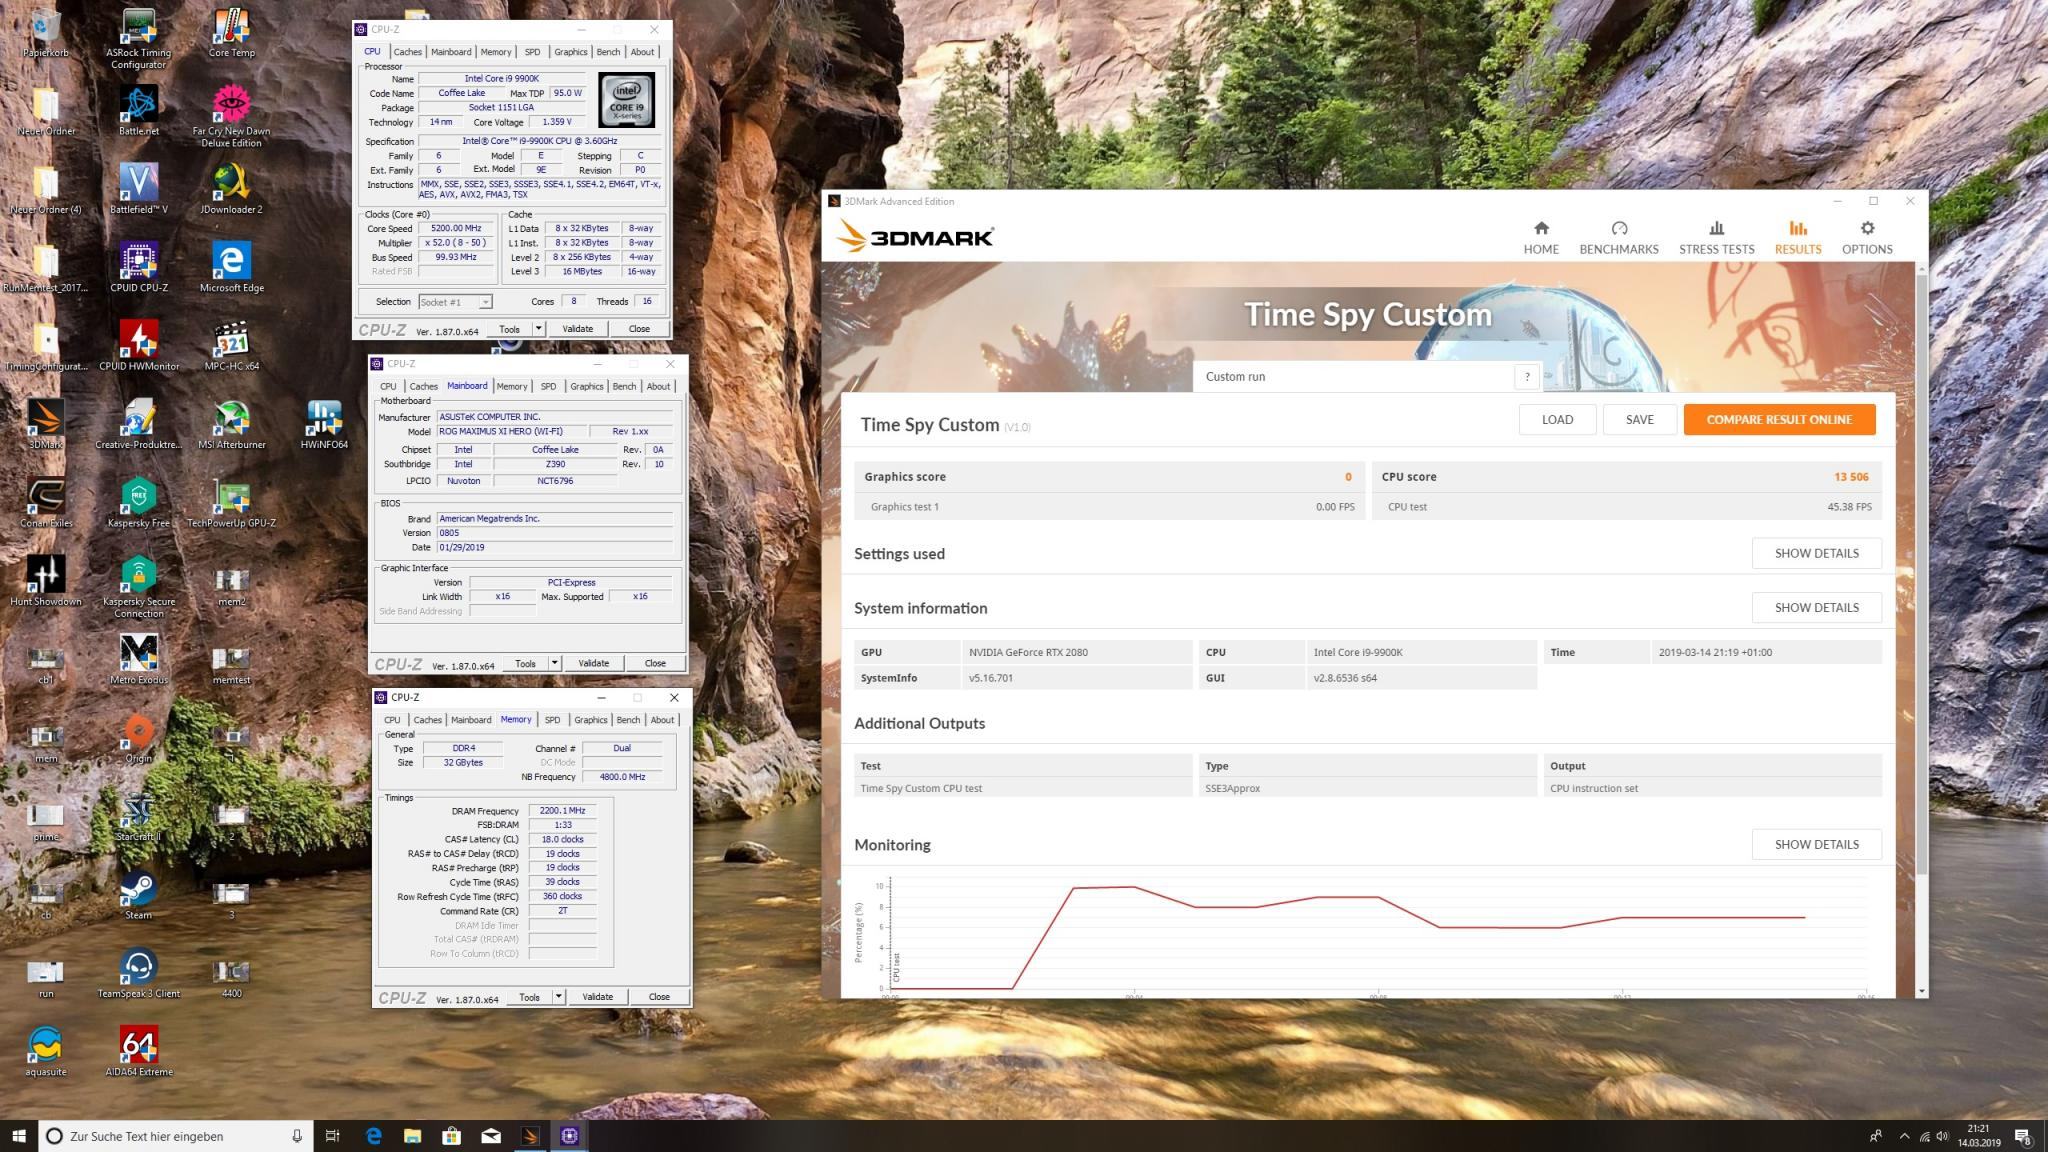Switch to SPD tab in Memory window

552,720
